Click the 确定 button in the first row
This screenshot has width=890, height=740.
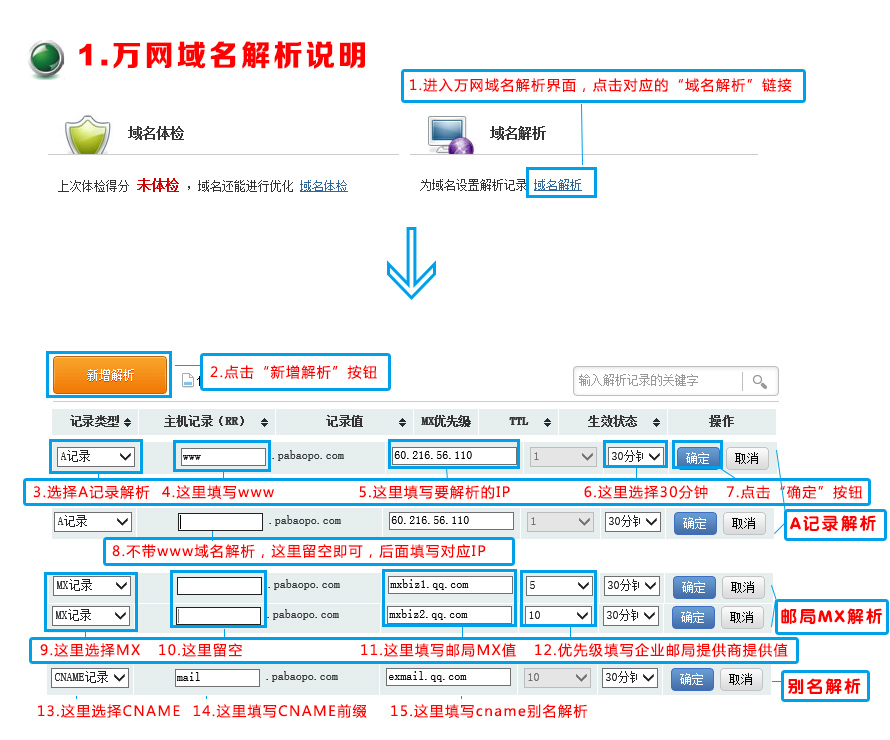tap(696, 456)
